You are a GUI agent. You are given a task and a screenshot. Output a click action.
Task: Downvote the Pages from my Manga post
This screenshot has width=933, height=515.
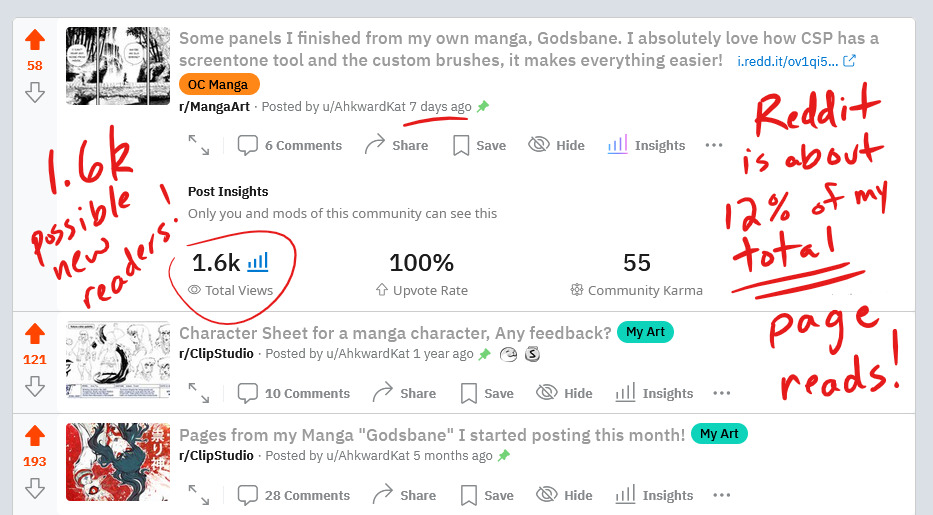pos(35,488)
